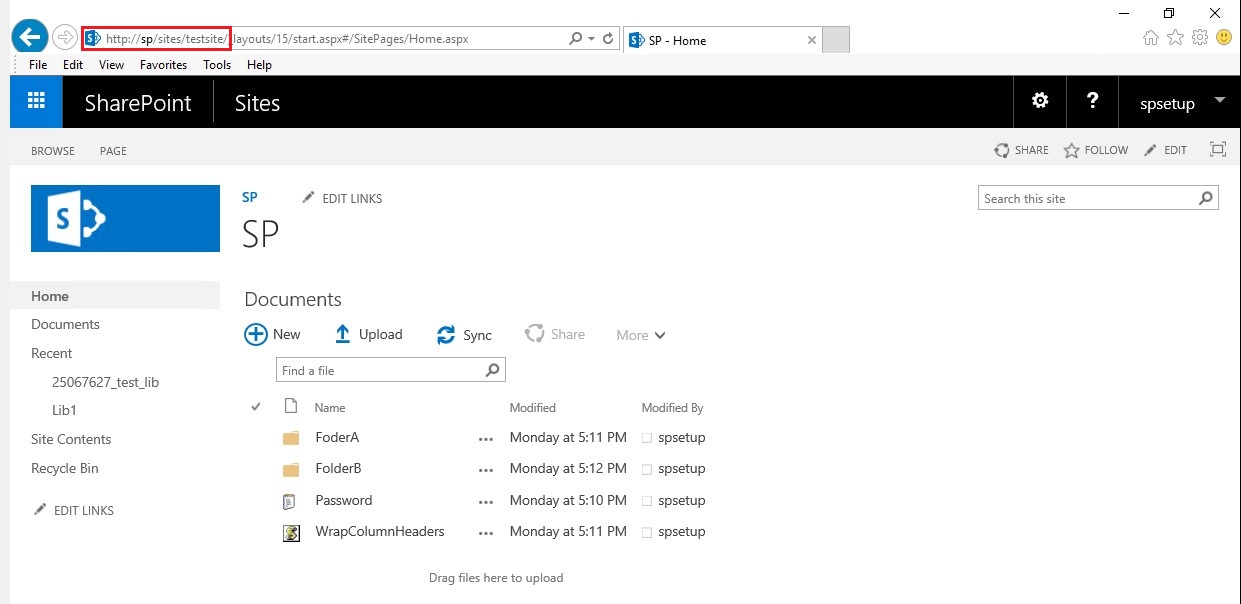Open 25067627_test_lib library link
Viewport: 1241px width, 604px height.
coord(105,382)
